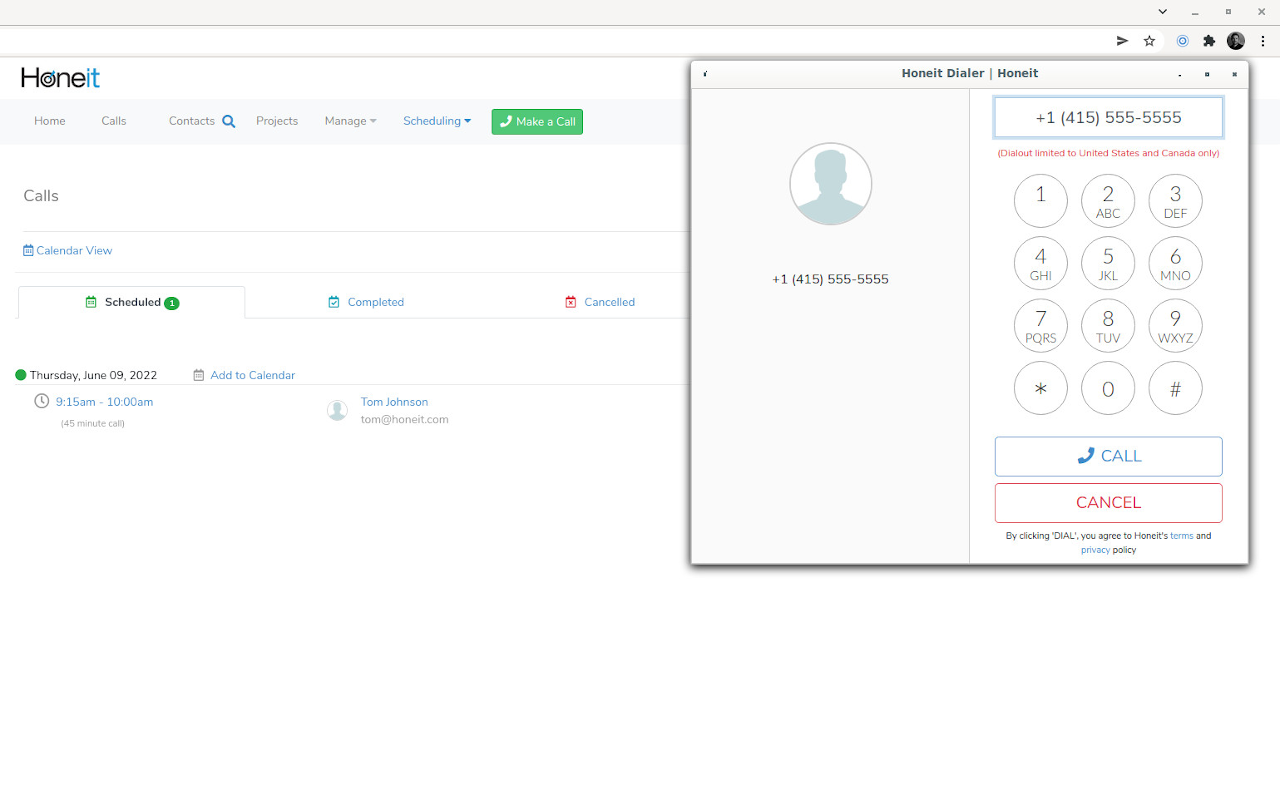Switch to the Completed tab

[366, 302]
